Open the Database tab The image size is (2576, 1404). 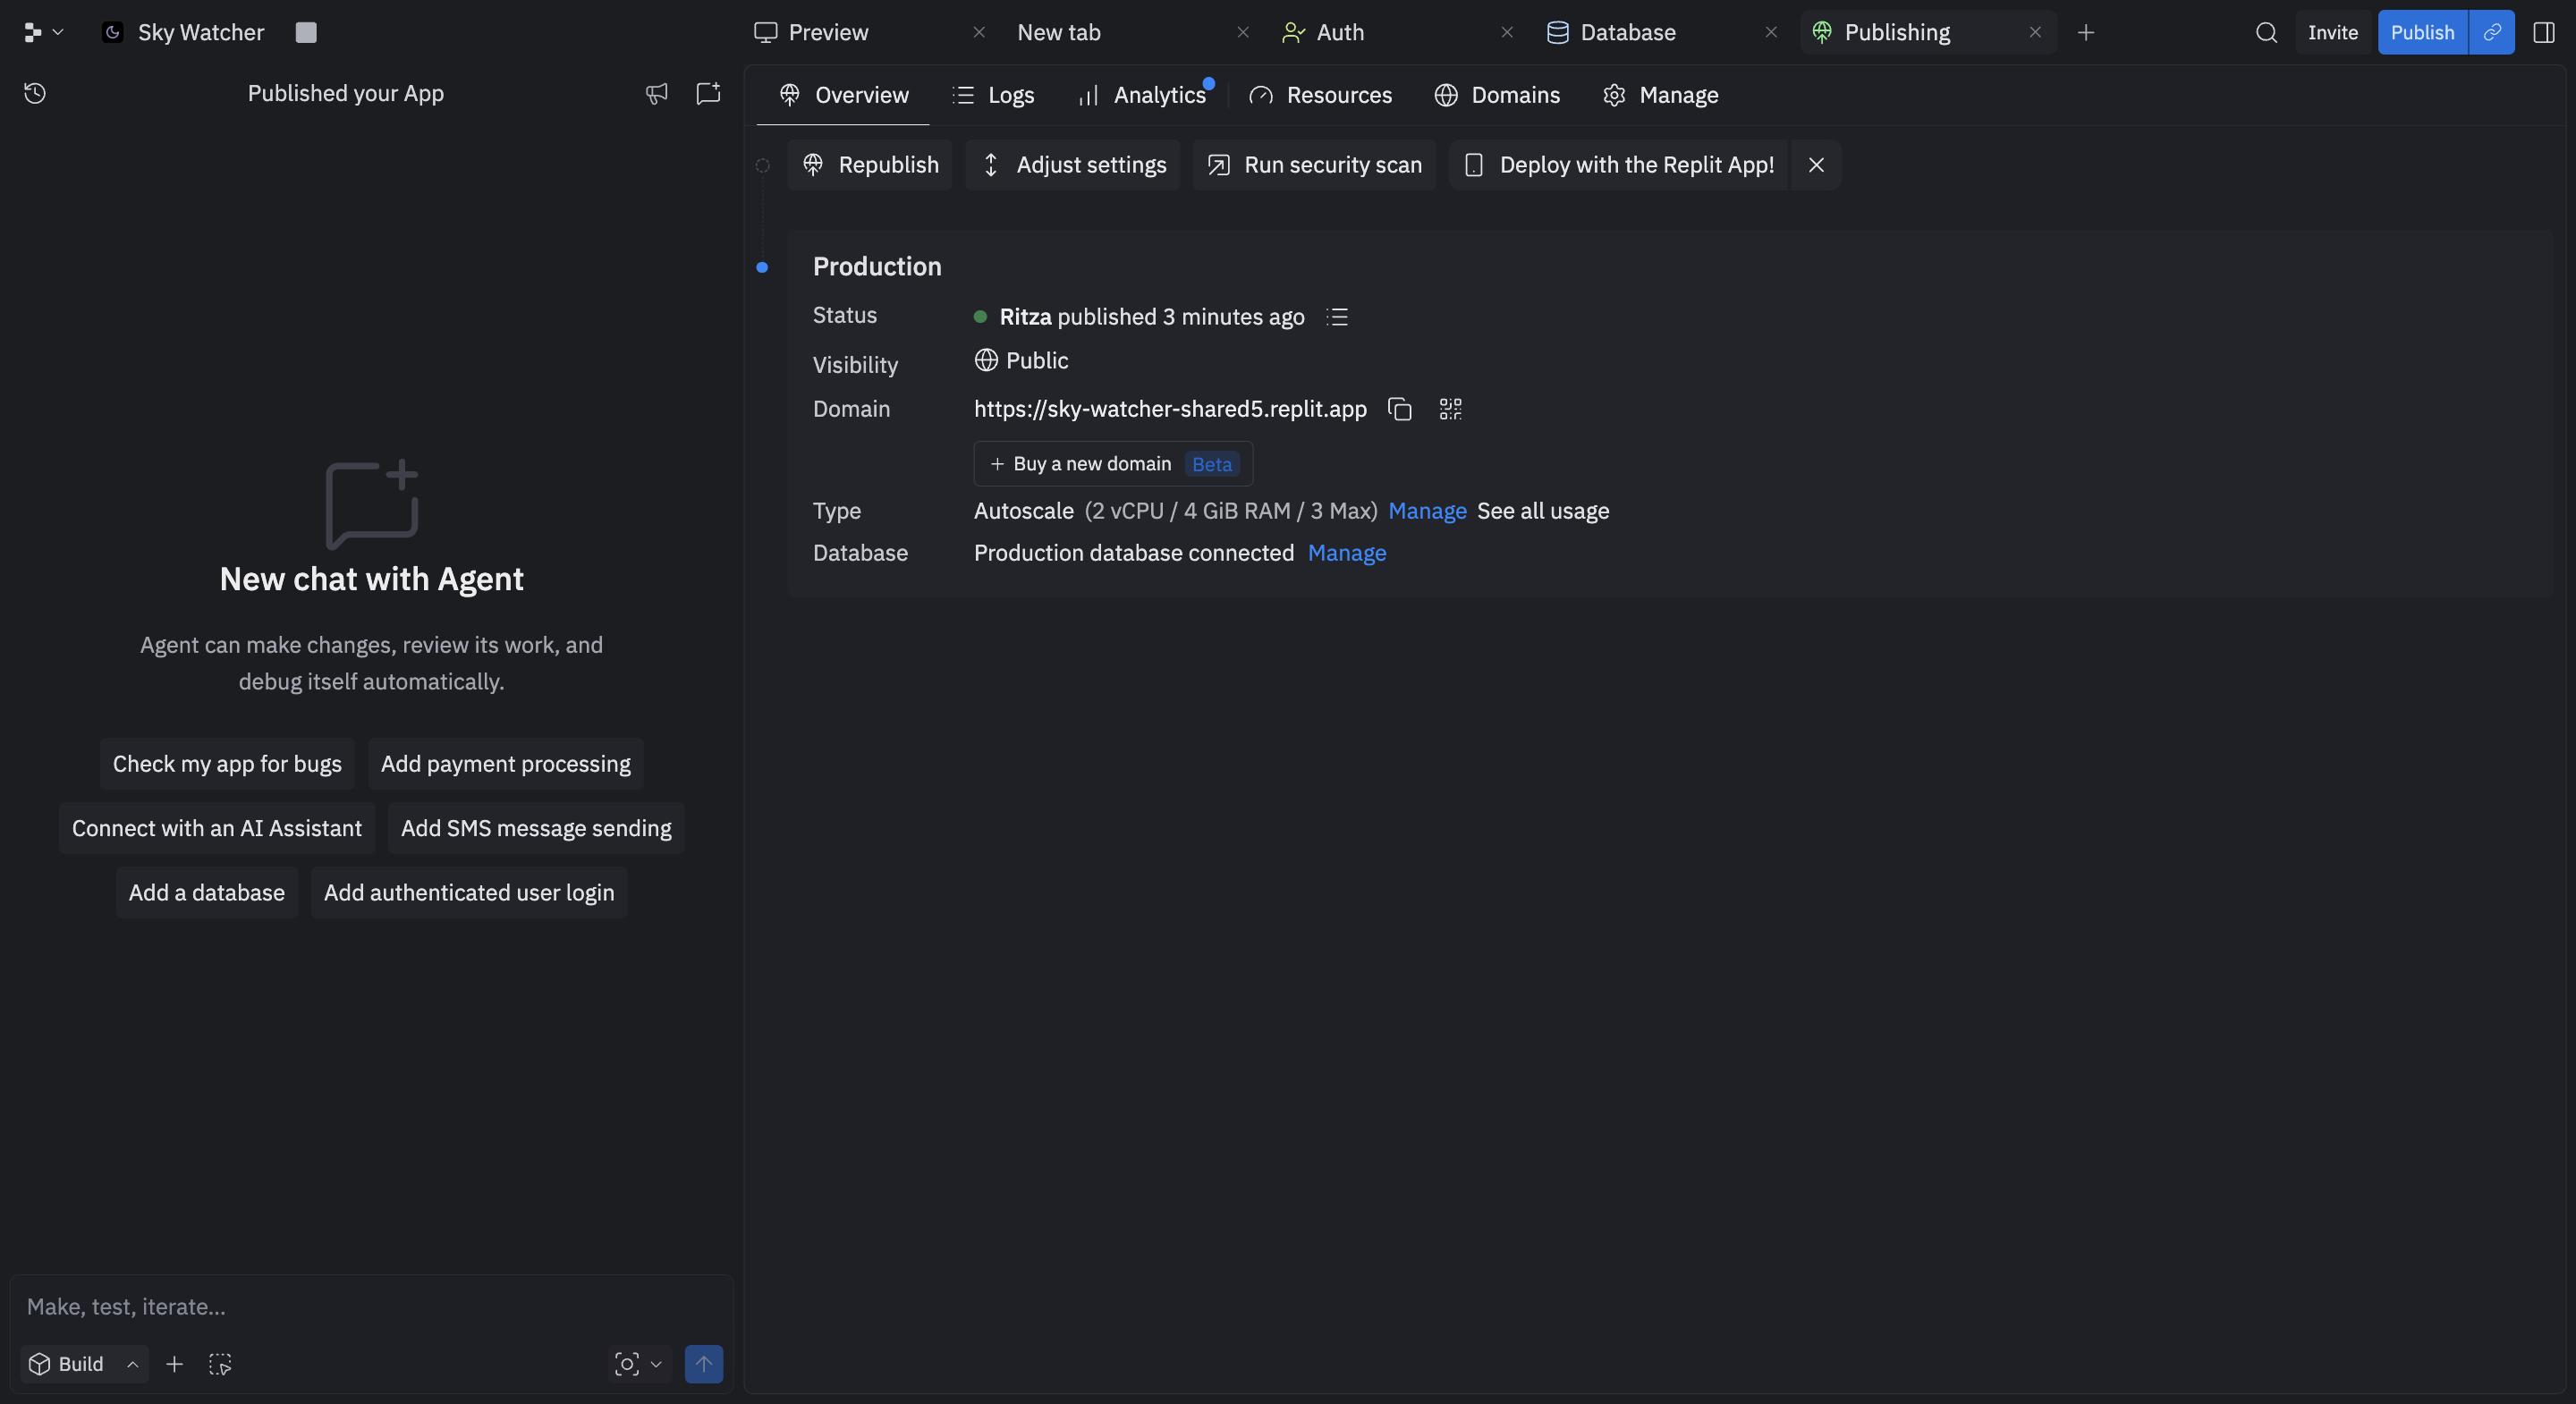[1626, 32]
